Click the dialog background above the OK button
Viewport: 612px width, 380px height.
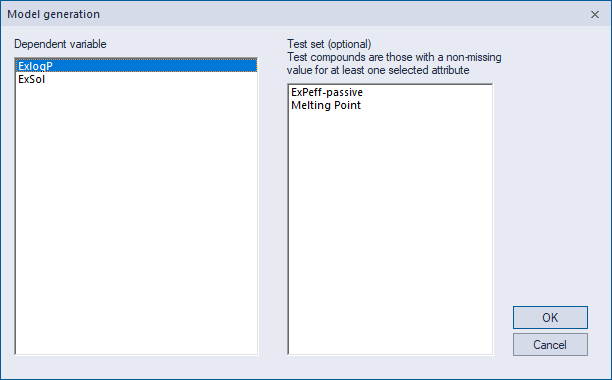point(550,195)
